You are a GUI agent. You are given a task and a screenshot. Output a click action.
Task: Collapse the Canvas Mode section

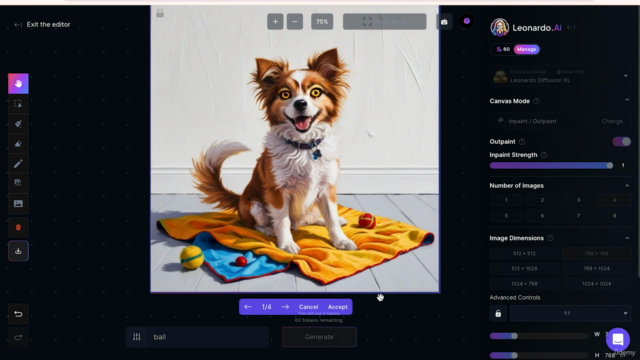627,100
